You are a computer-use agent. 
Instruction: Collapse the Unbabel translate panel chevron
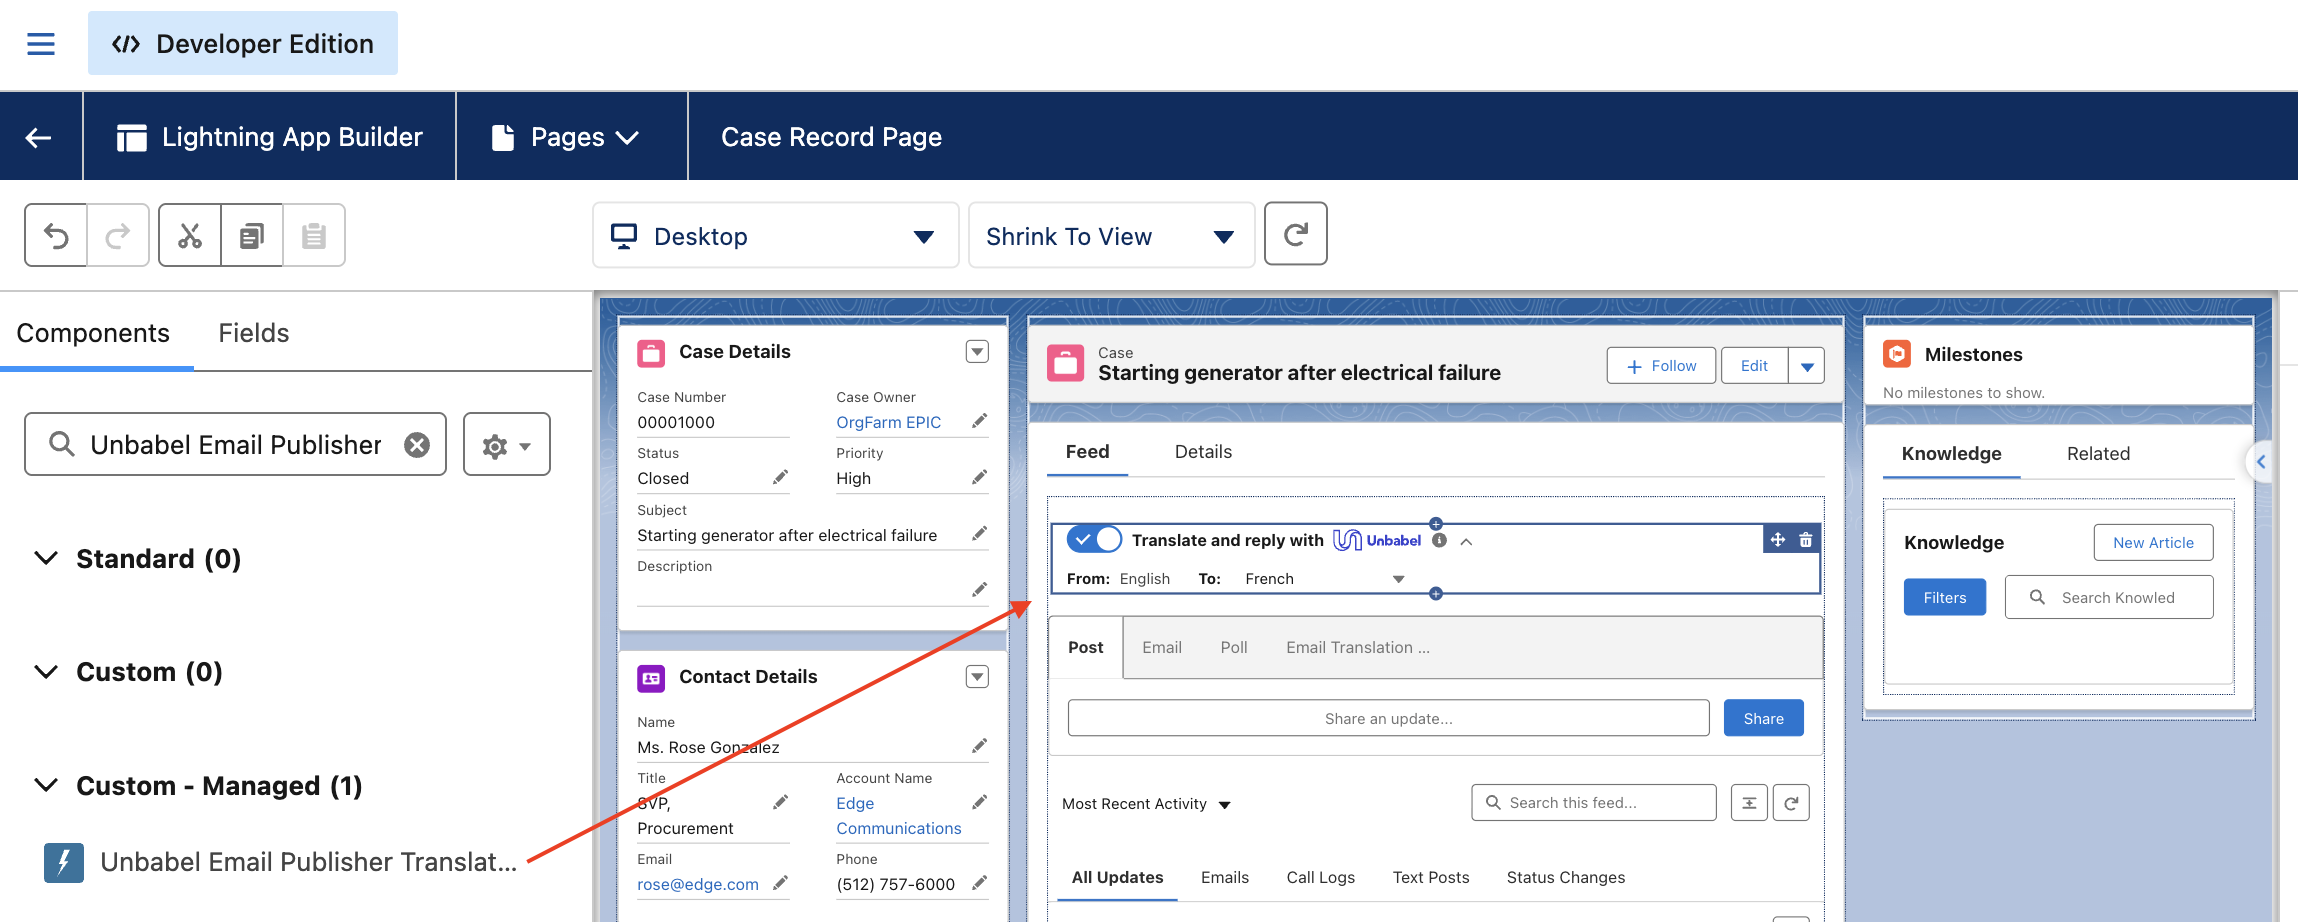[1466, 541]
